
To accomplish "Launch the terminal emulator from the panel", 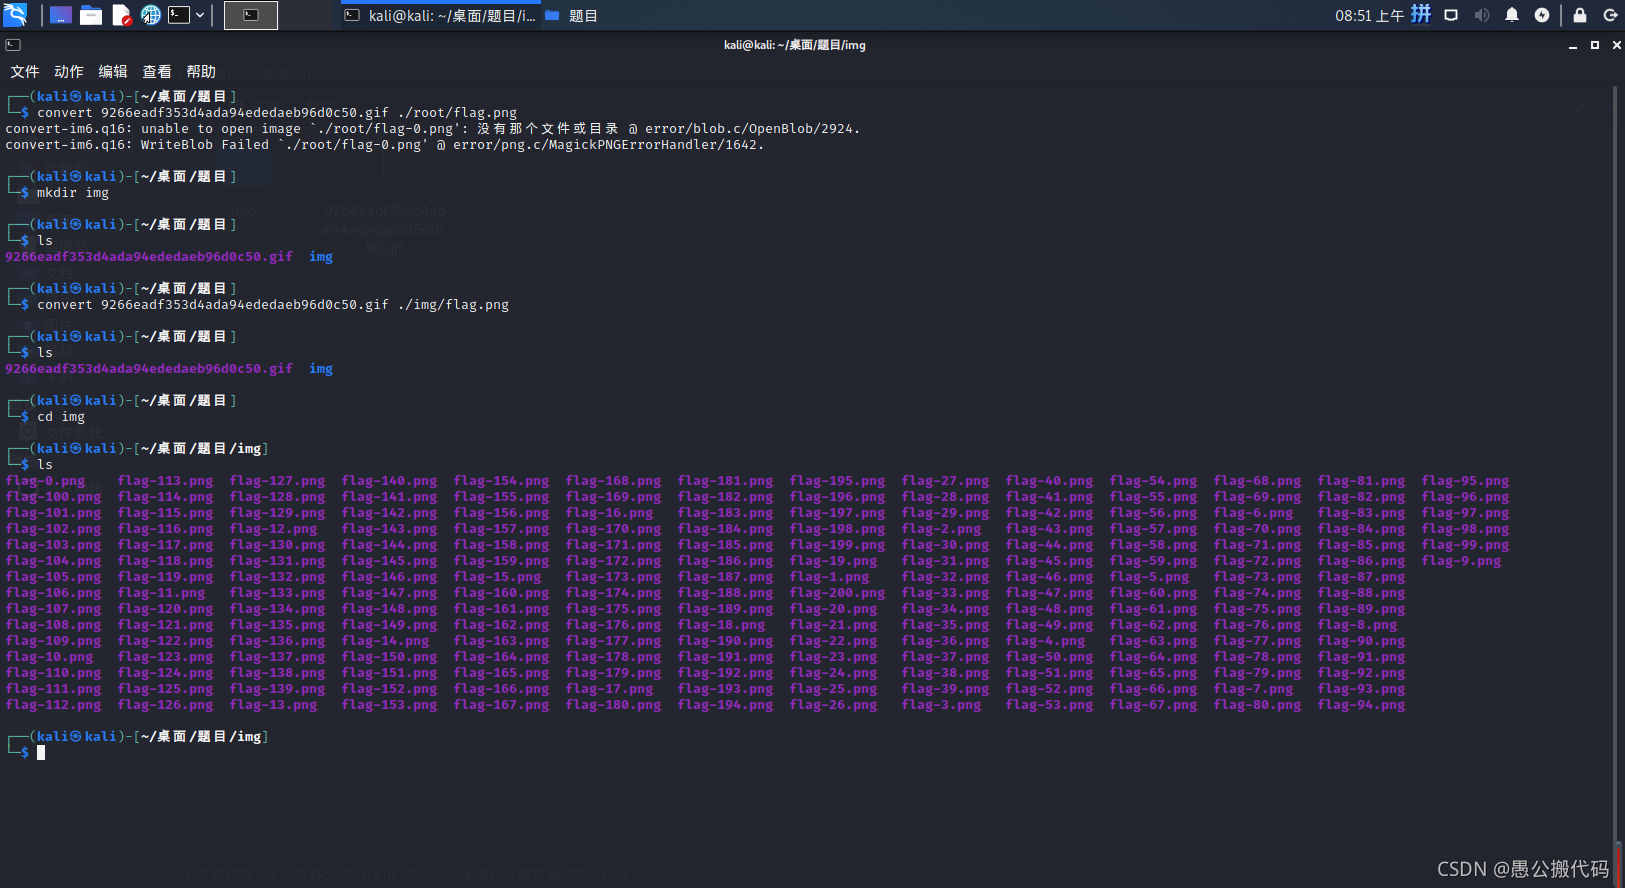I will (x=179, y=15).
